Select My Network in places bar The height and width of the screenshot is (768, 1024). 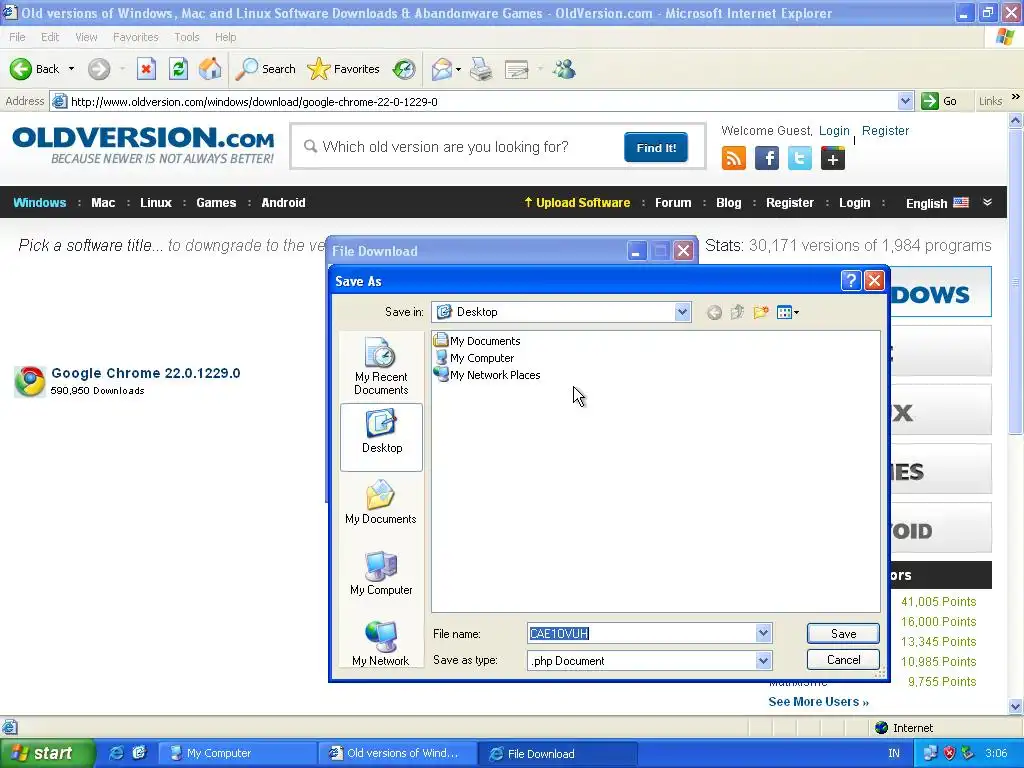(x=381, y=643)
